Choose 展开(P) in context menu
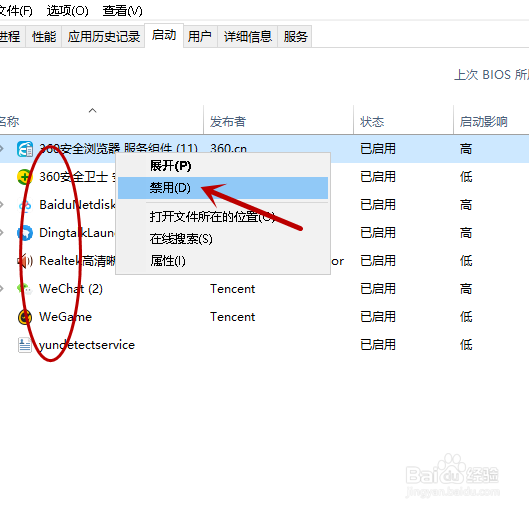Viewport: 529px width, 510px height. point(223,166)
